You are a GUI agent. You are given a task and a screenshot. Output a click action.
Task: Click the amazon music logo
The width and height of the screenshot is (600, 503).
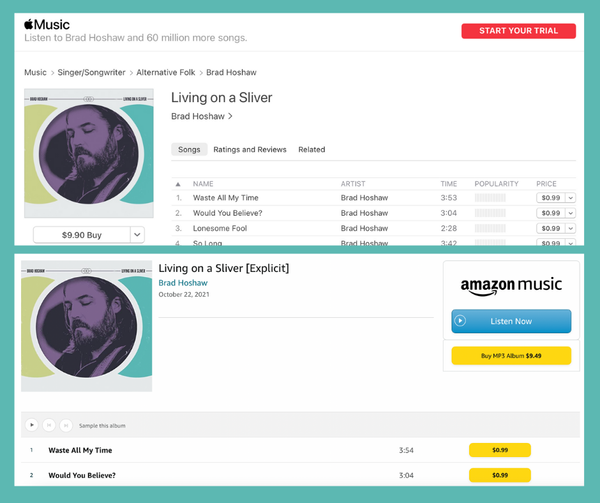click(x=511, y=286)
